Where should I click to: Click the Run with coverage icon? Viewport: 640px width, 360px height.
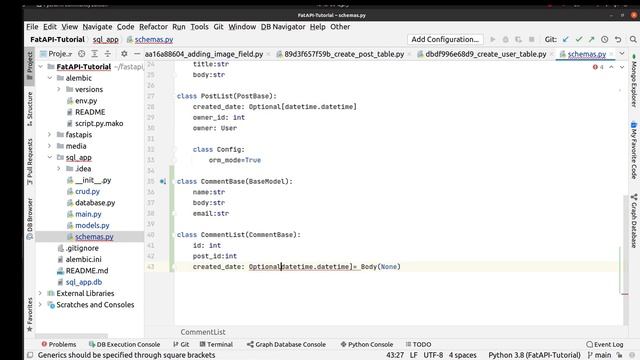click(518, 40)
